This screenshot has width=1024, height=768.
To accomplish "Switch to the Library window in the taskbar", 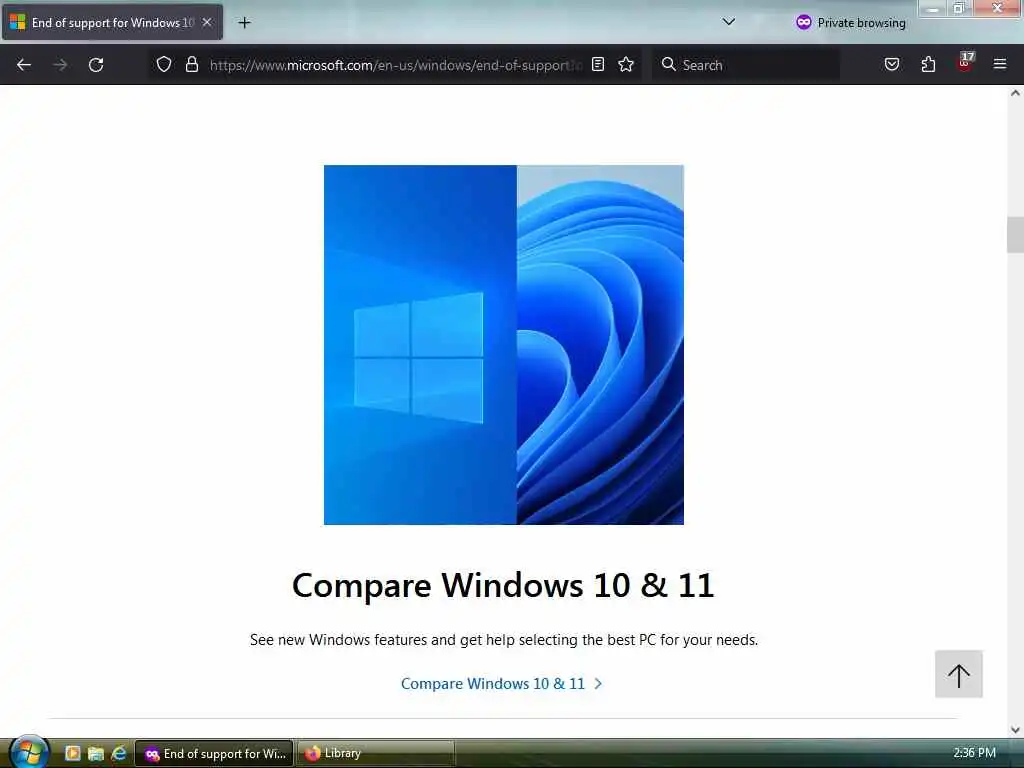I will (376, 754).
